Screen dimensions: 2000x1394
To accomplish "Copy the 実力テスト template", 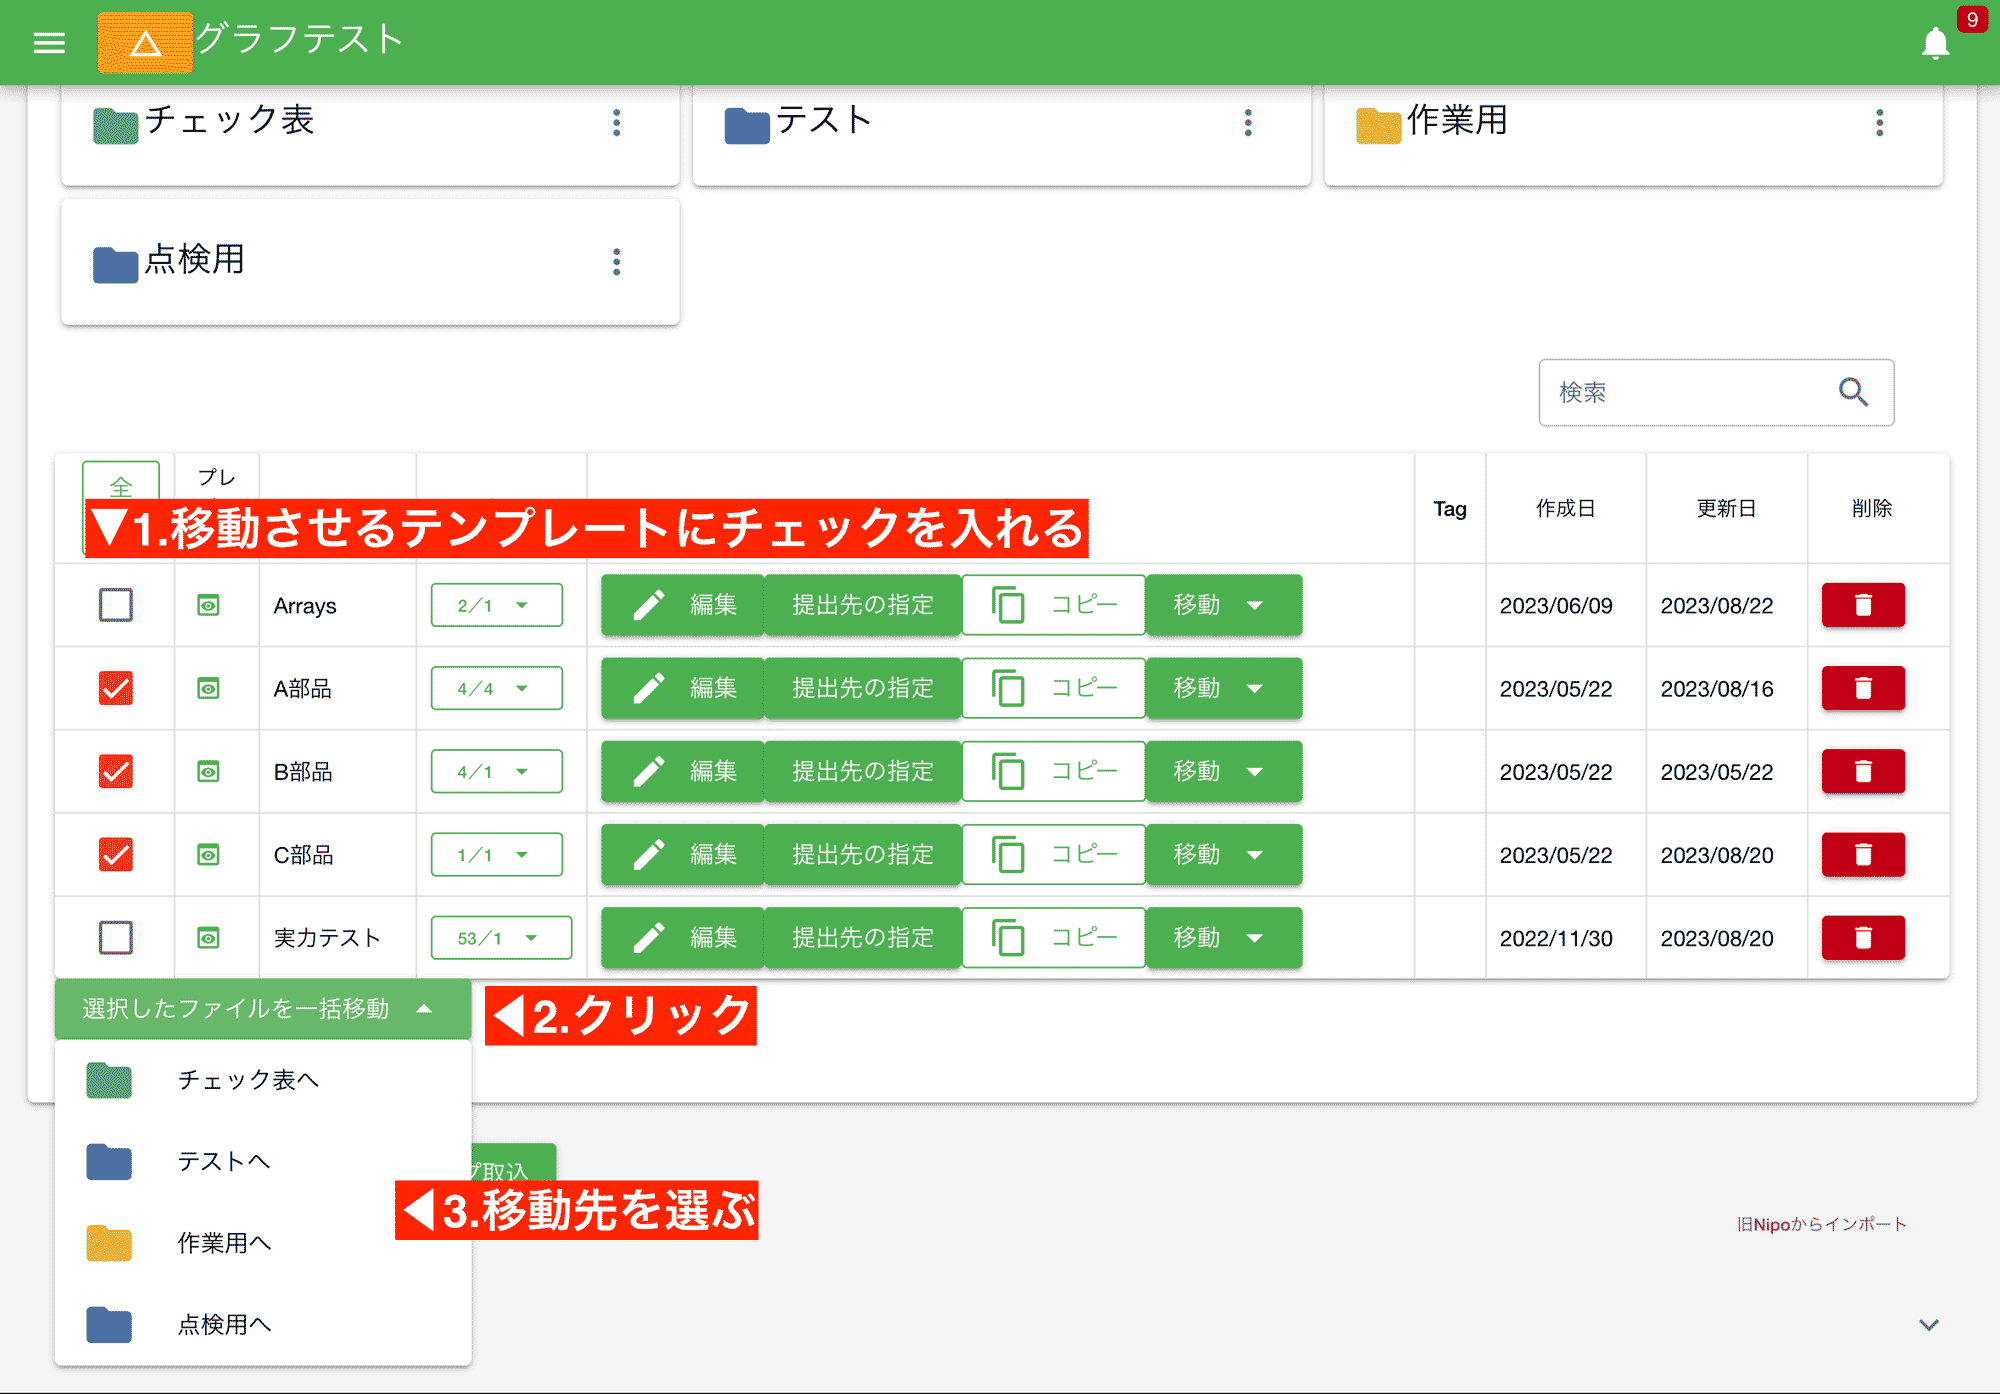I will pos(1054,937).
